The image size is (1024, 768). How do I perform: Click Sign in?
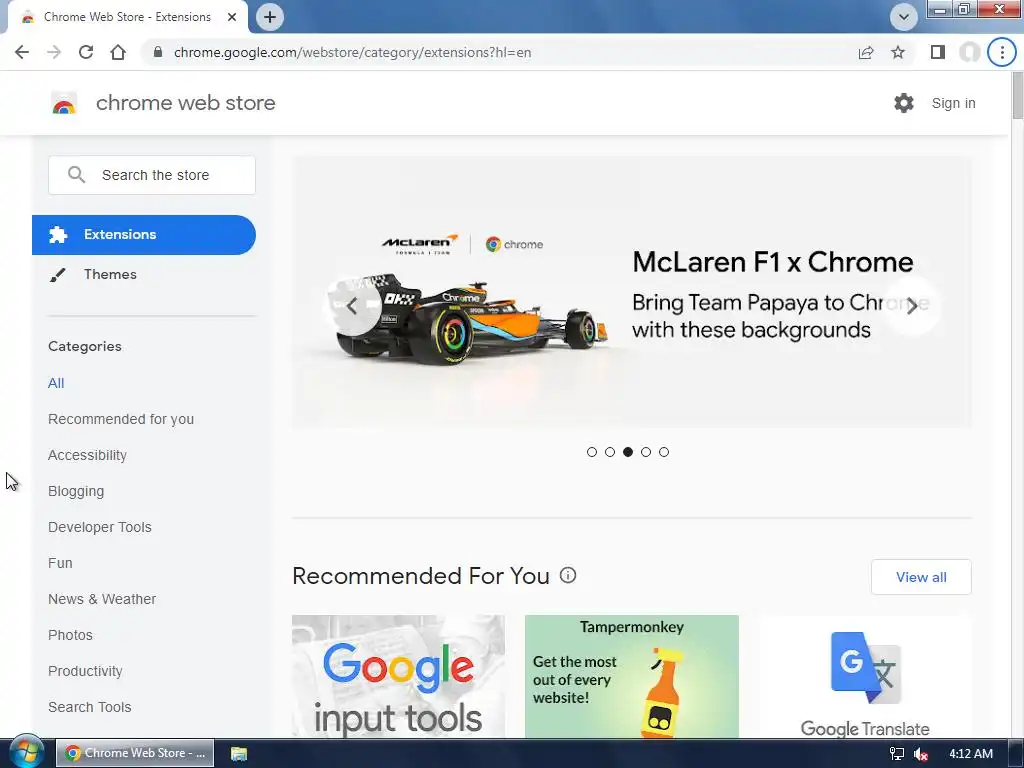pyautogui.click(x=953, y=103)
